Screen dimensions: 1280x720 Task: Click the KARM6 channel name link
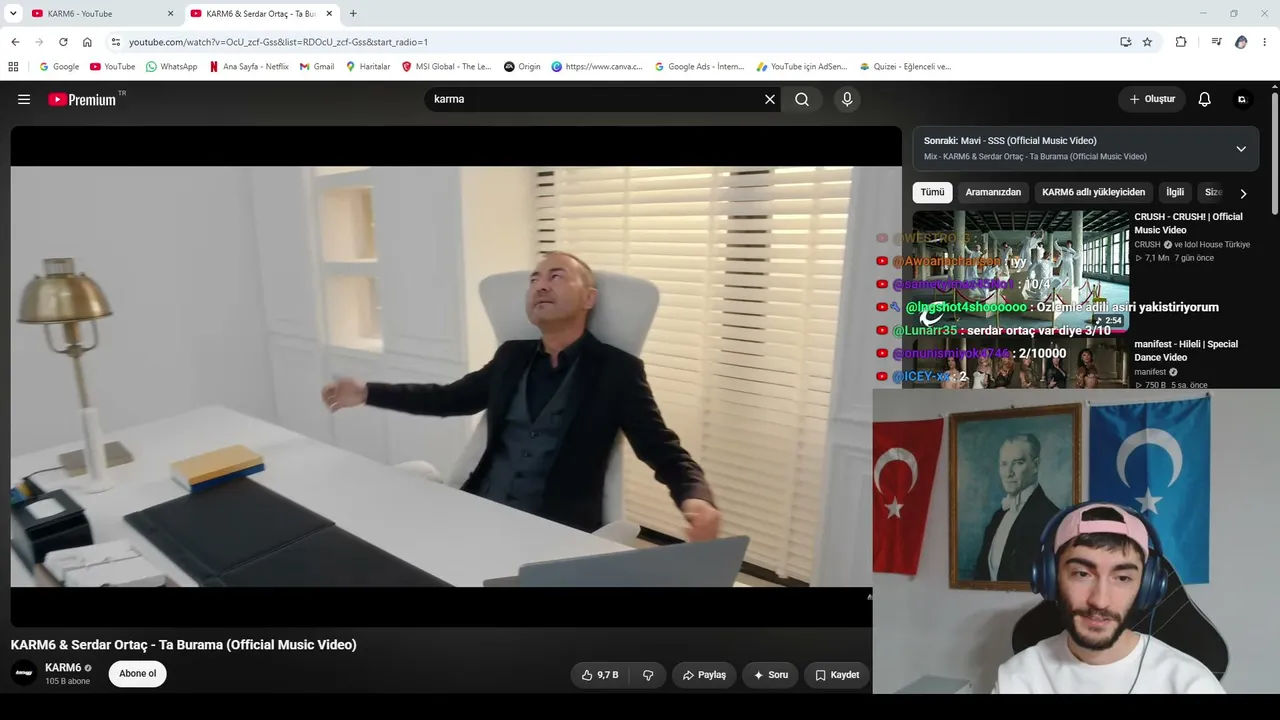63,668
